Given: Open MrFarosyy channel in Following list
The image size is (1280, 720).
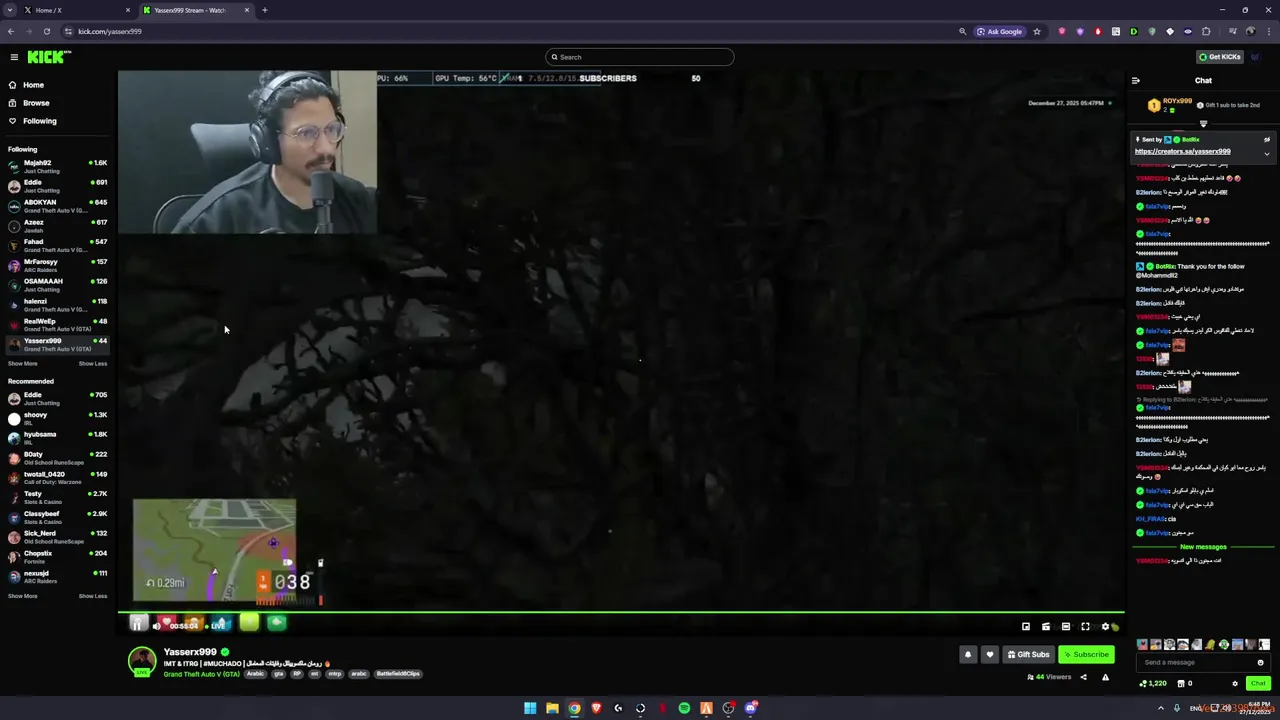Looking at the screenshot, I should (x=57, y=265).
